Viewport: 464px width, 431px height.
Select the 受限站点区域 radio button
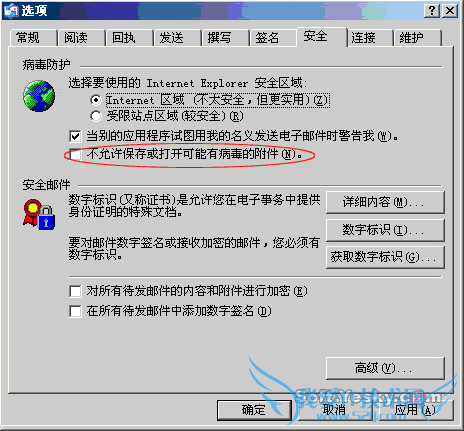point(96,116)
